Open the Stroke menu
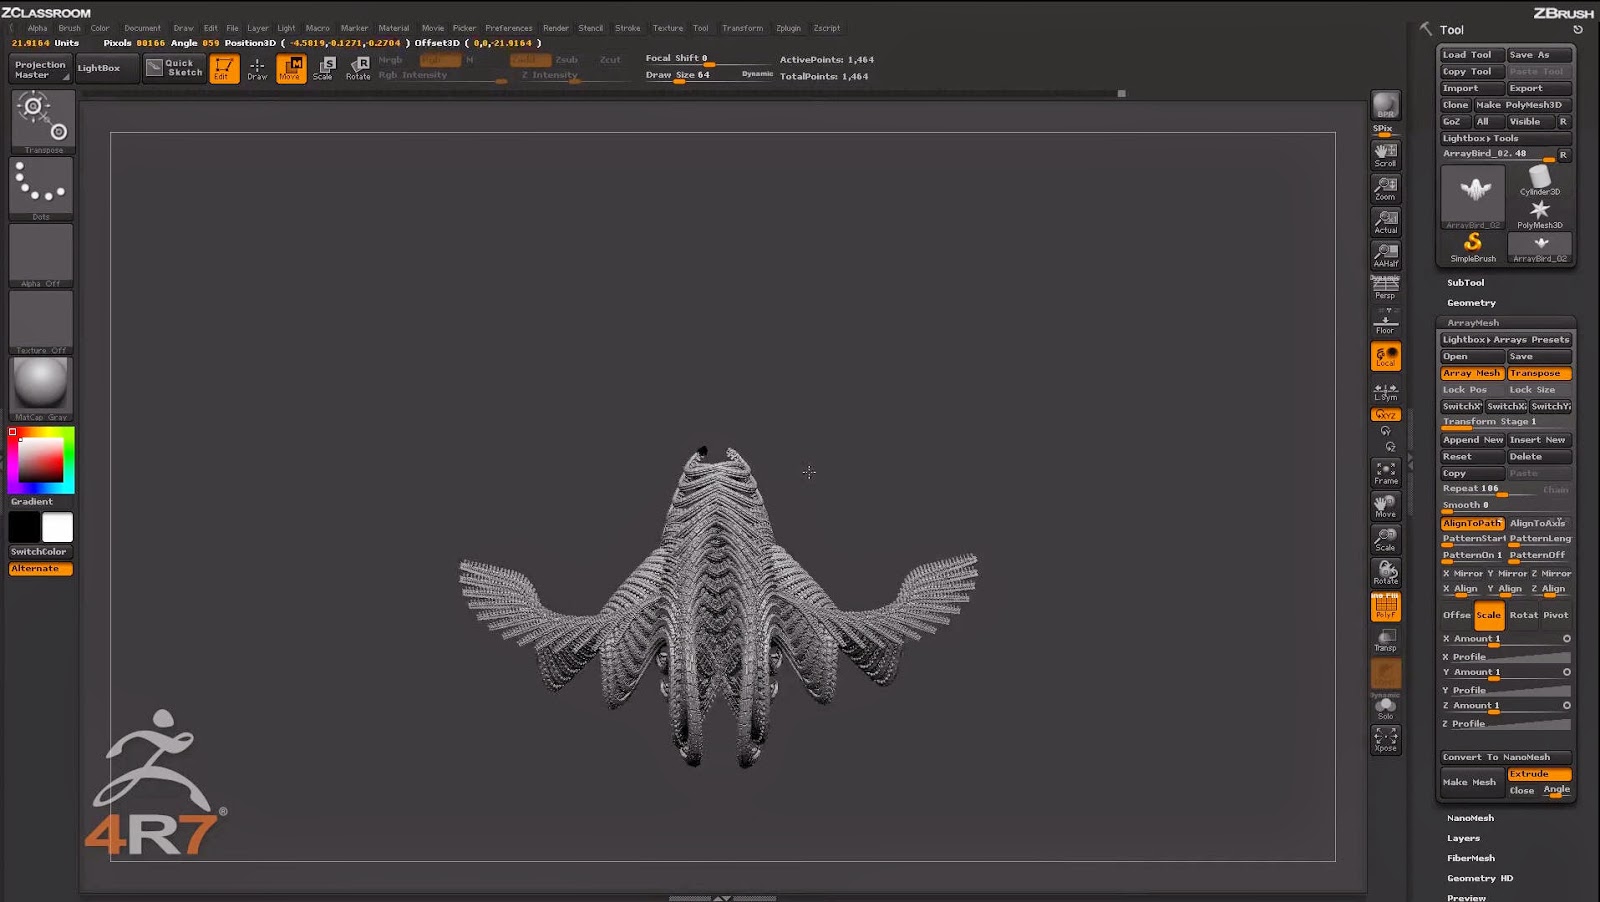 [627, 28]
